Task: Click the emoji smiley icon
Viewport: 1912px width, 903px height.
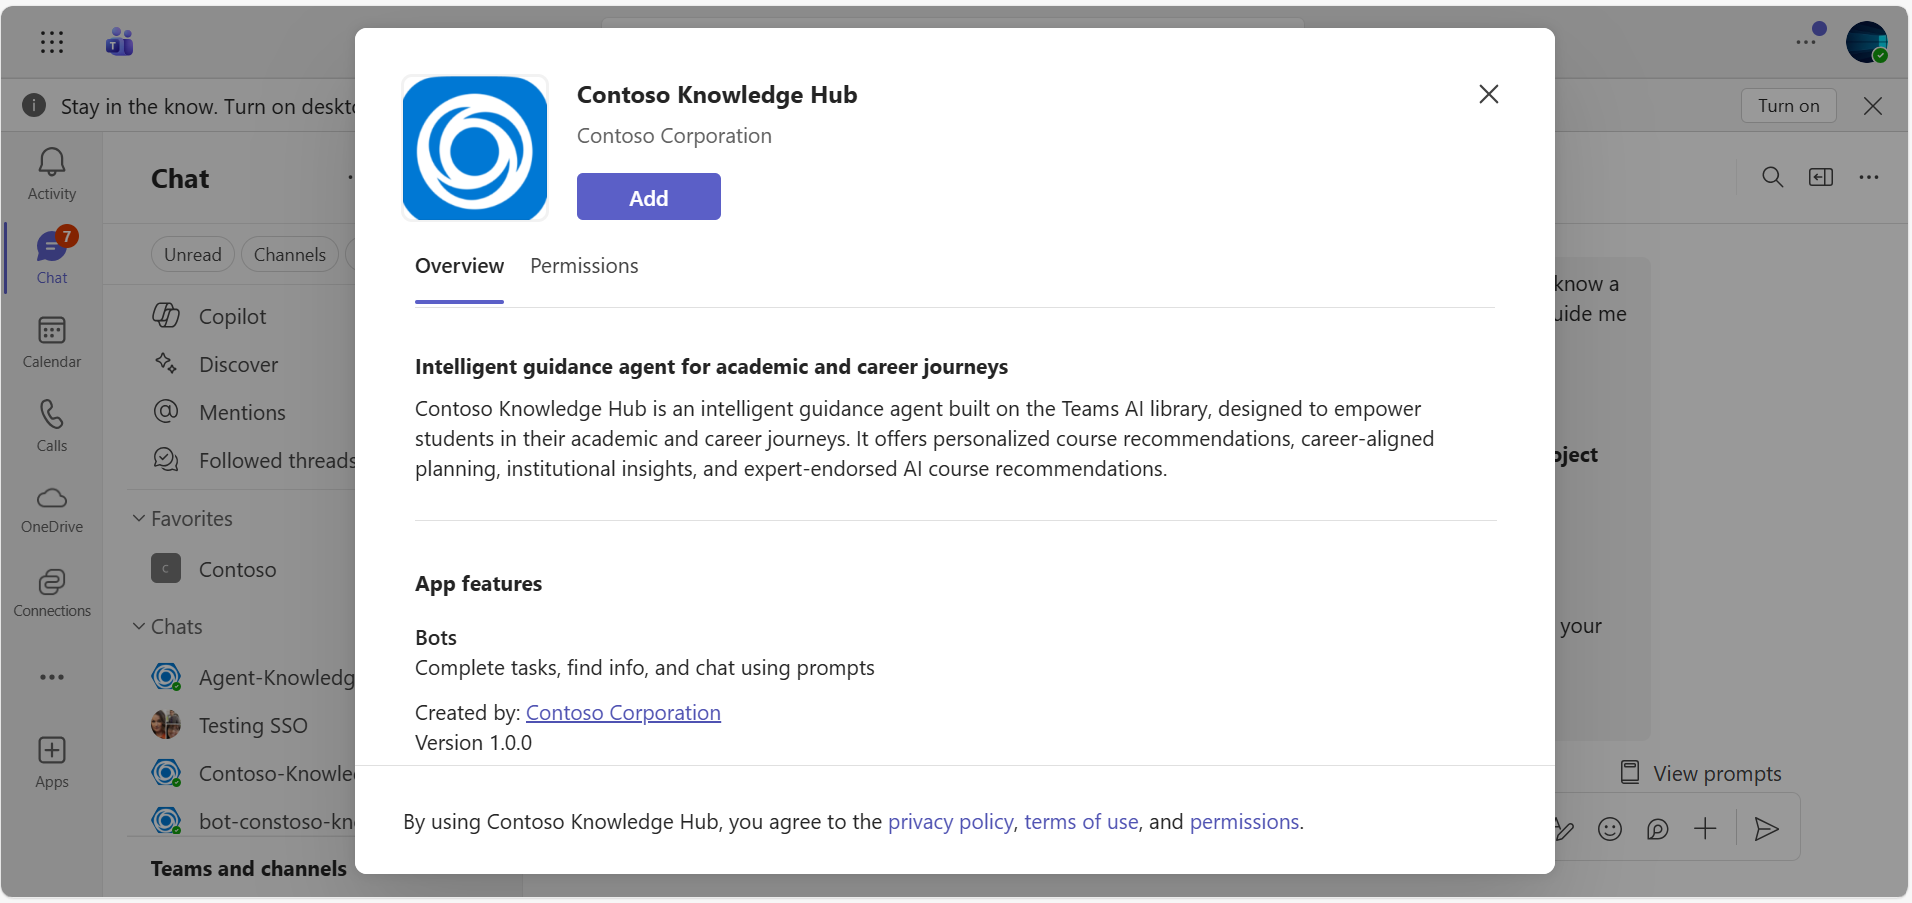Action: (x=1610, y=829)
